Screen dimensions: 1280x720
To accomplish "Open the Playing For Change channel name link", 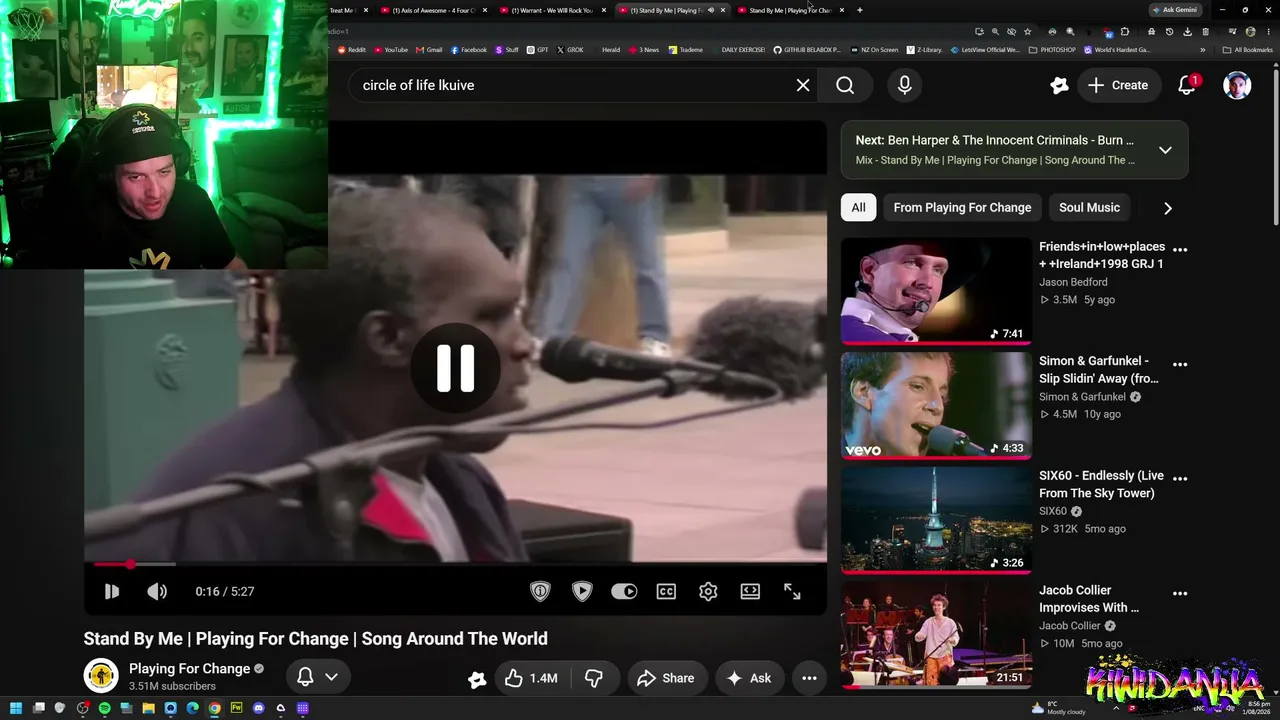I will click(189, 668).
